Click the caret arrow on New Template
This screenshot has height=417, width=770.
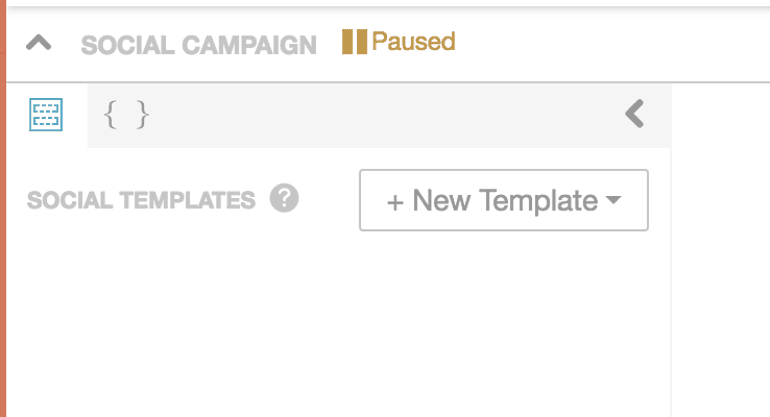pyautogui.click(x=614, y=200)
